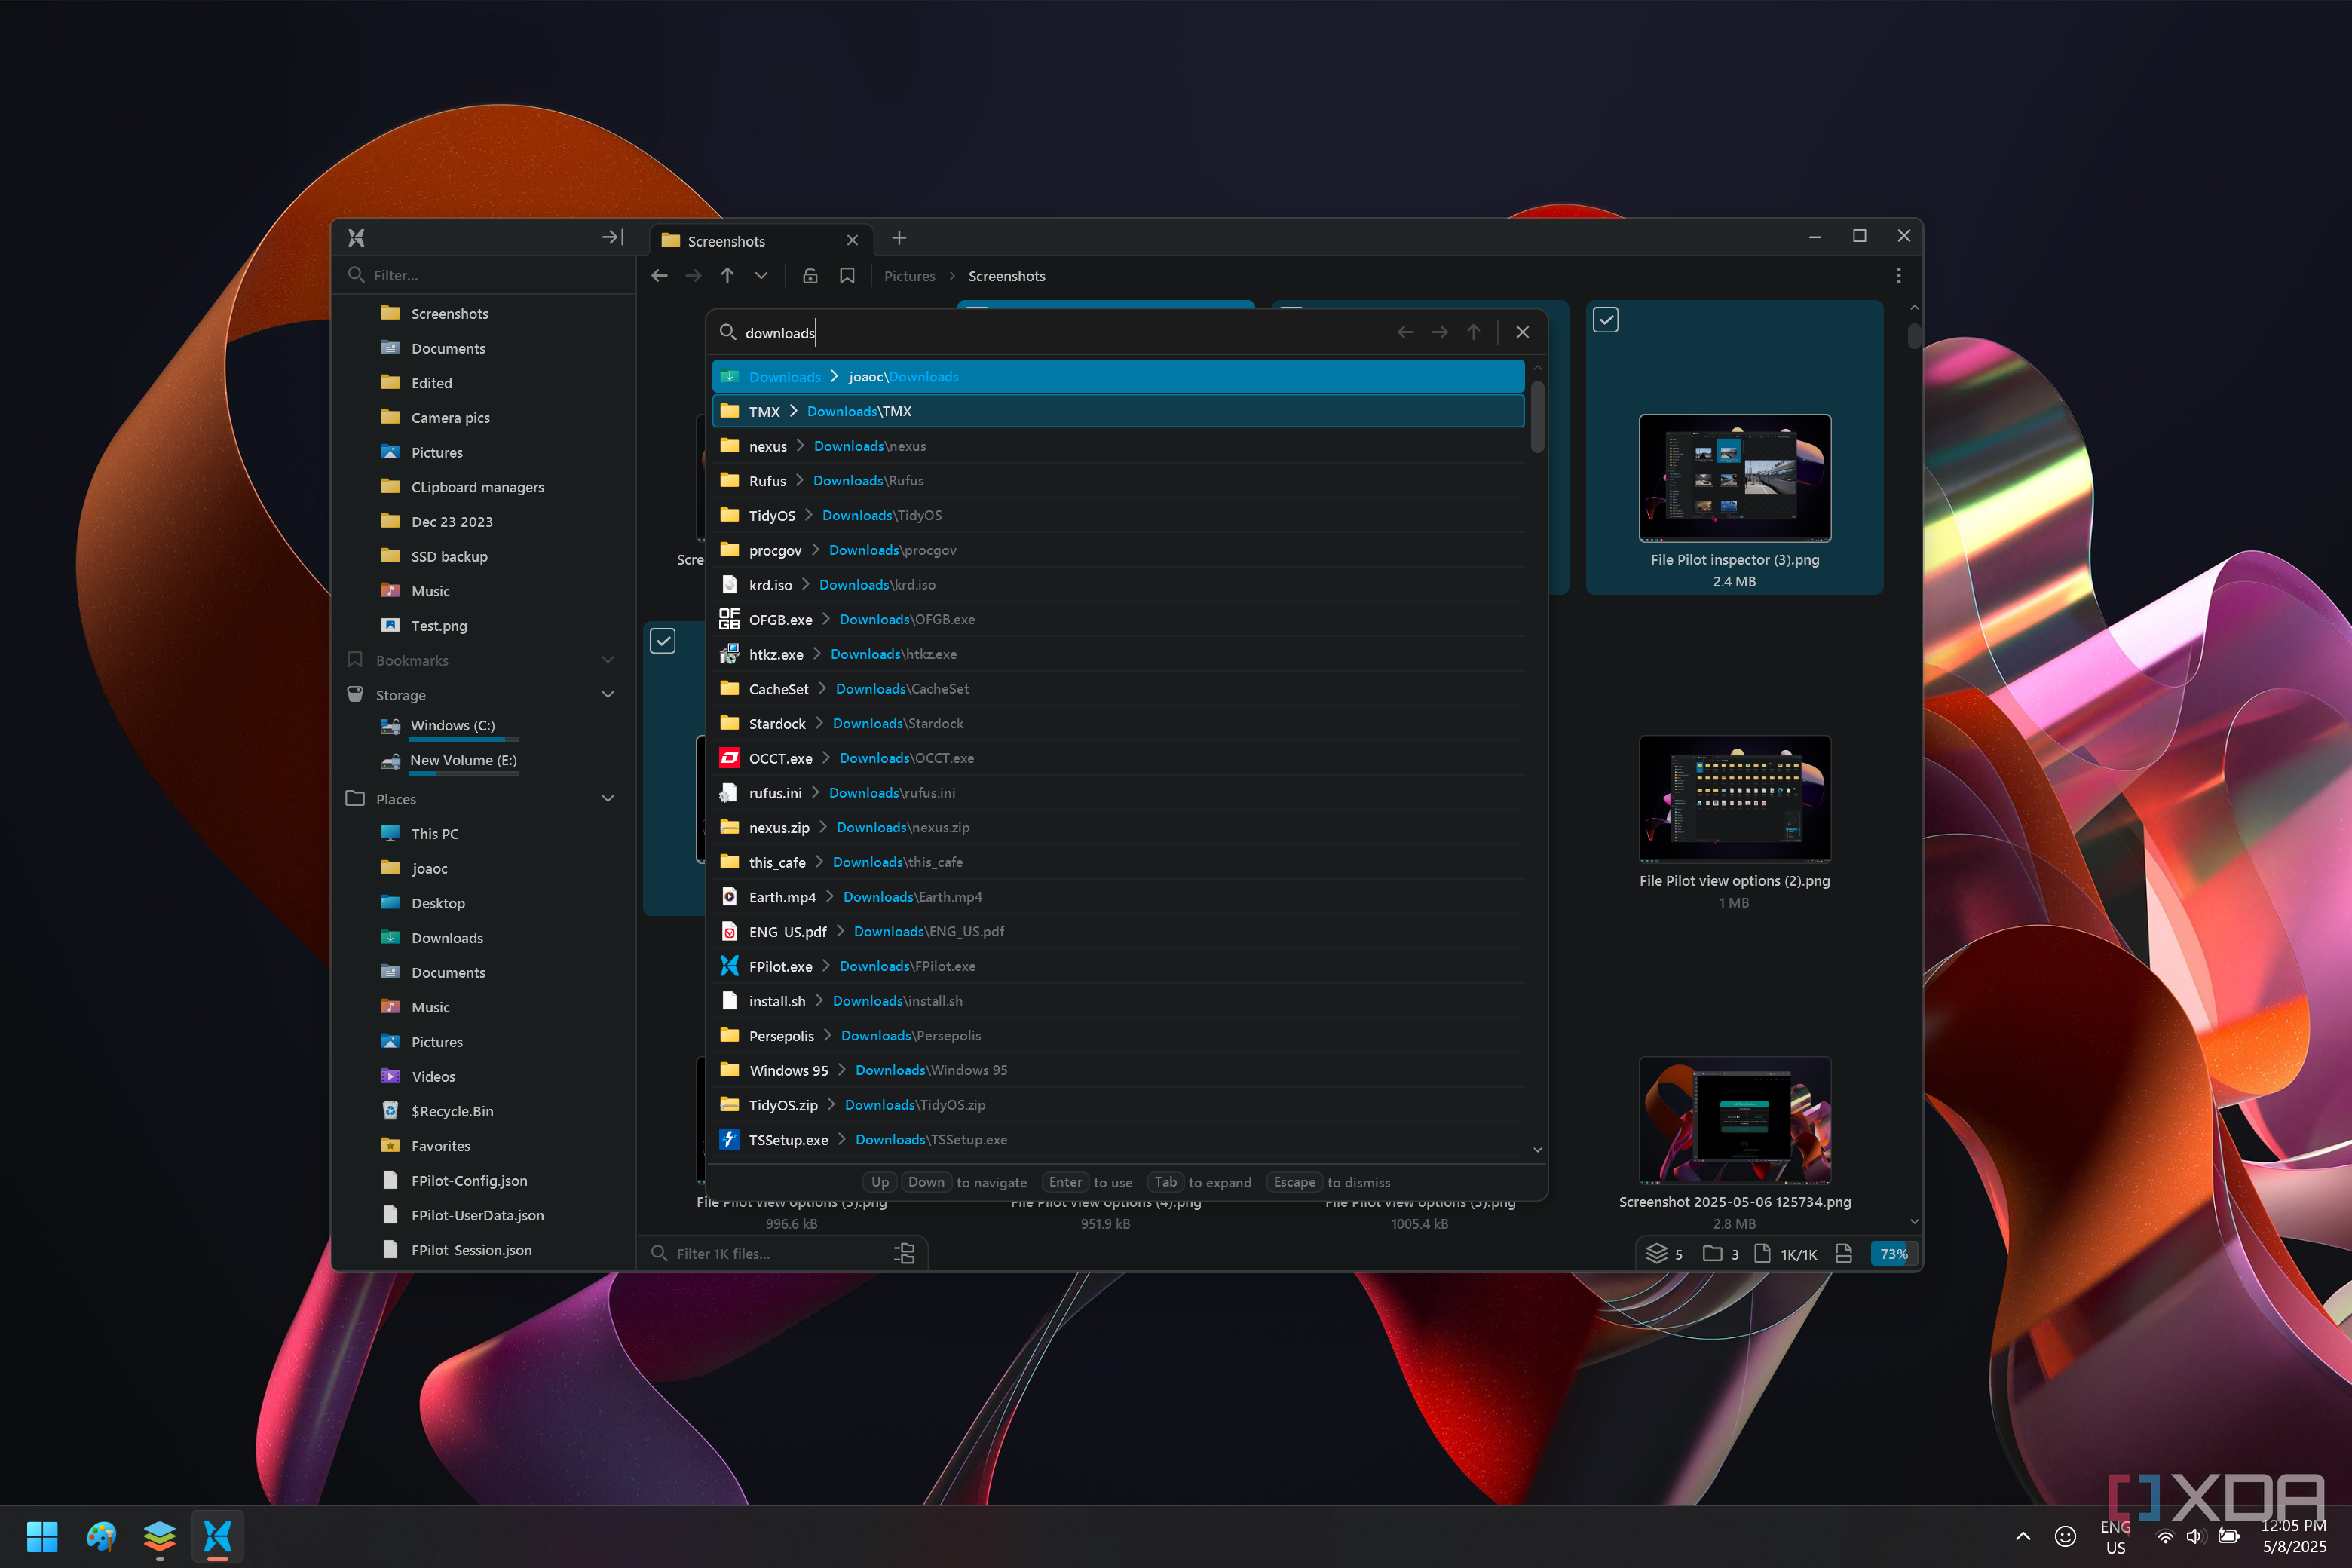This screenshot has width=2352, height=1568.
Task: Click the install.sh search result
Action: click(1117, 1001)
